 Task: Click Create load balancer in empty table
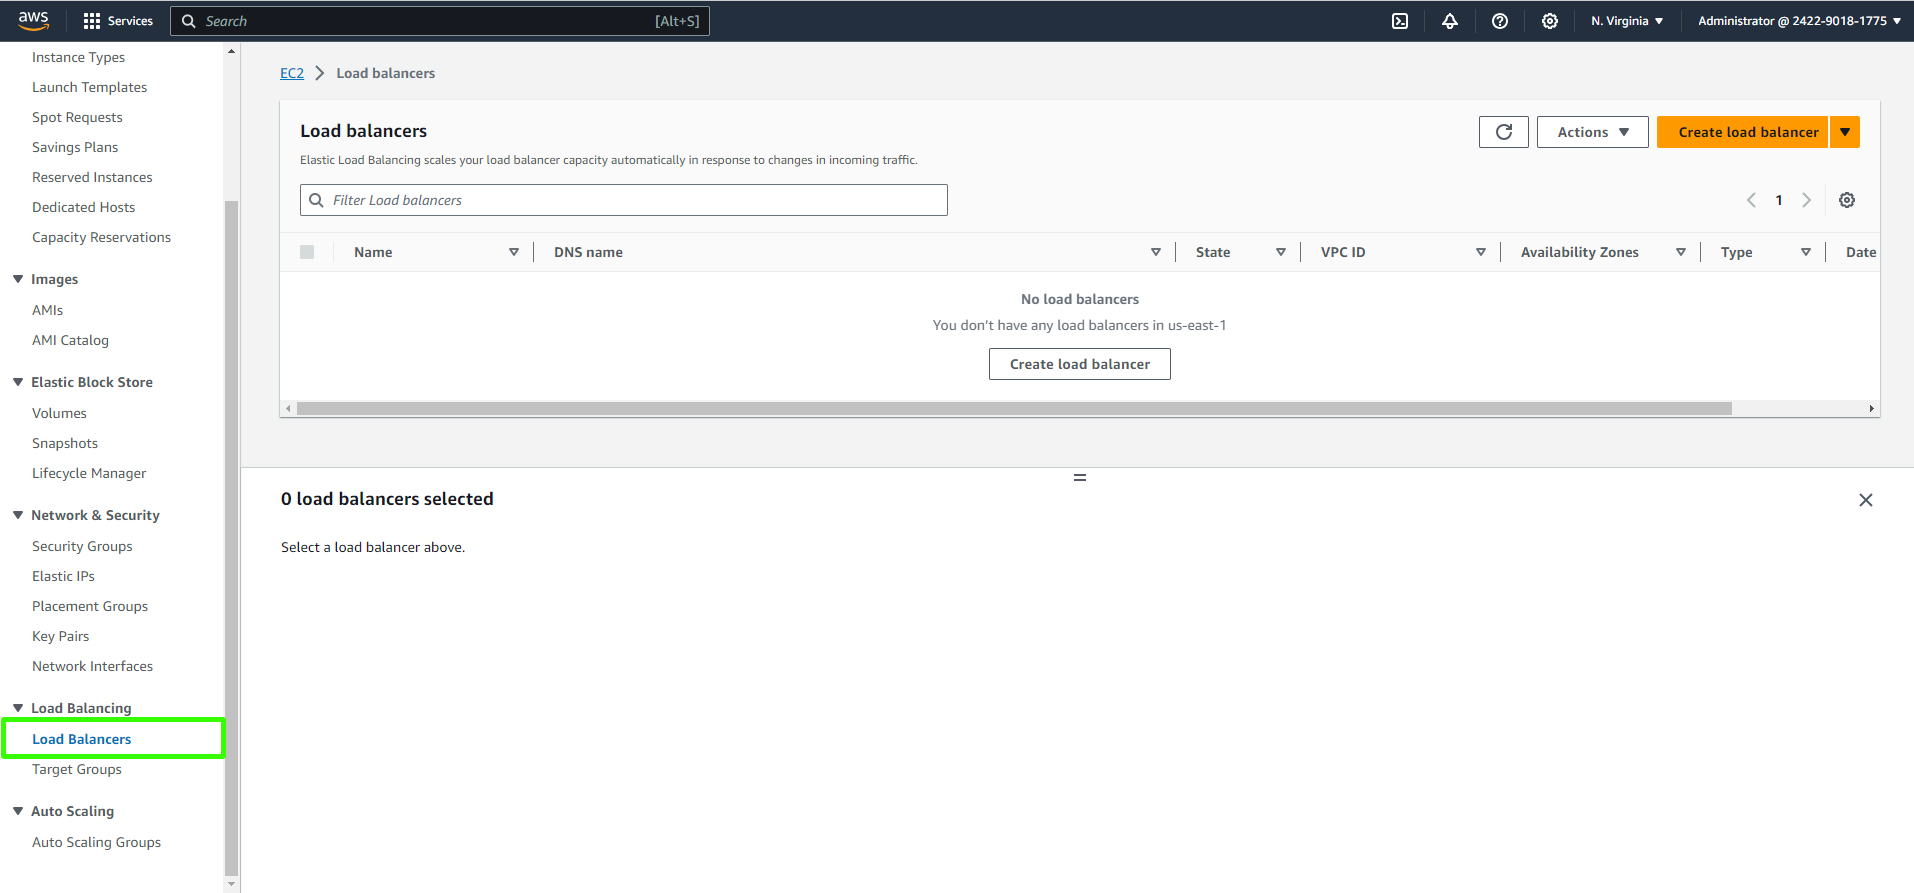[x=1080, y=364]
